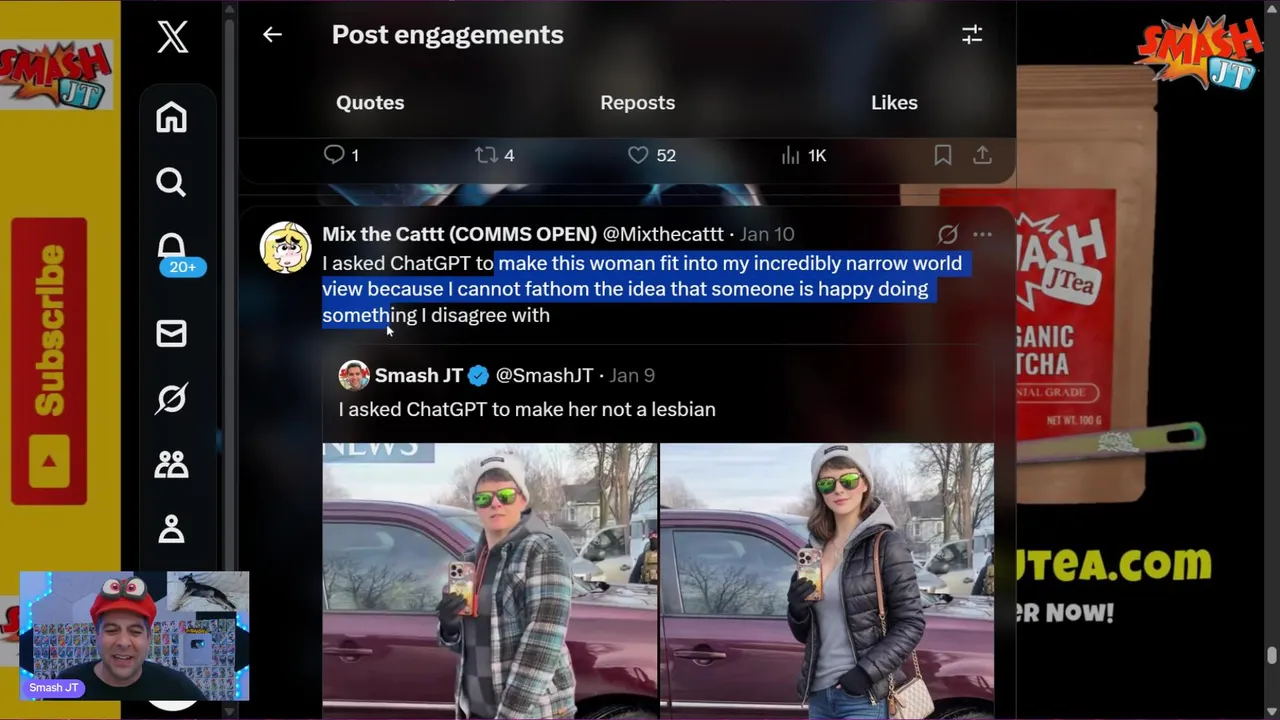
Task: Click the back arrow beside Post engagements
Action: (x=272, y=35)
